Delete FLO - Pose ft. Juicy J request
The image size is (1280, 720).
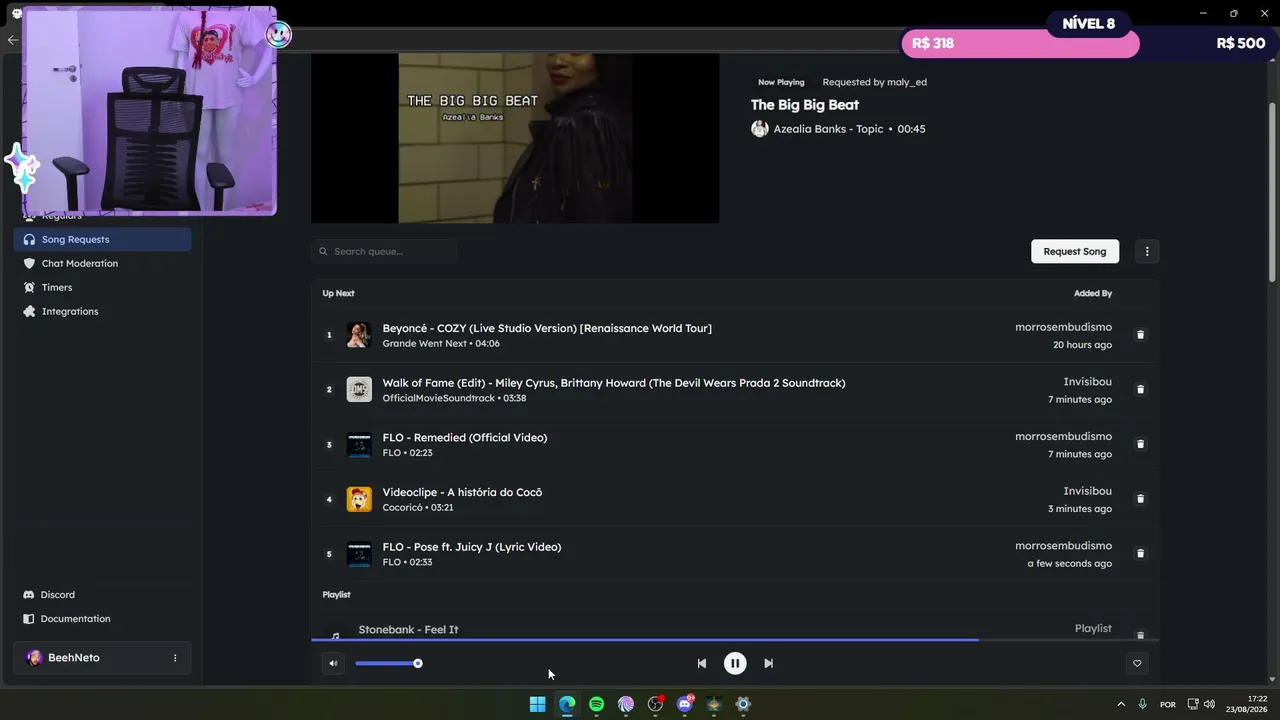[1140, 553]
